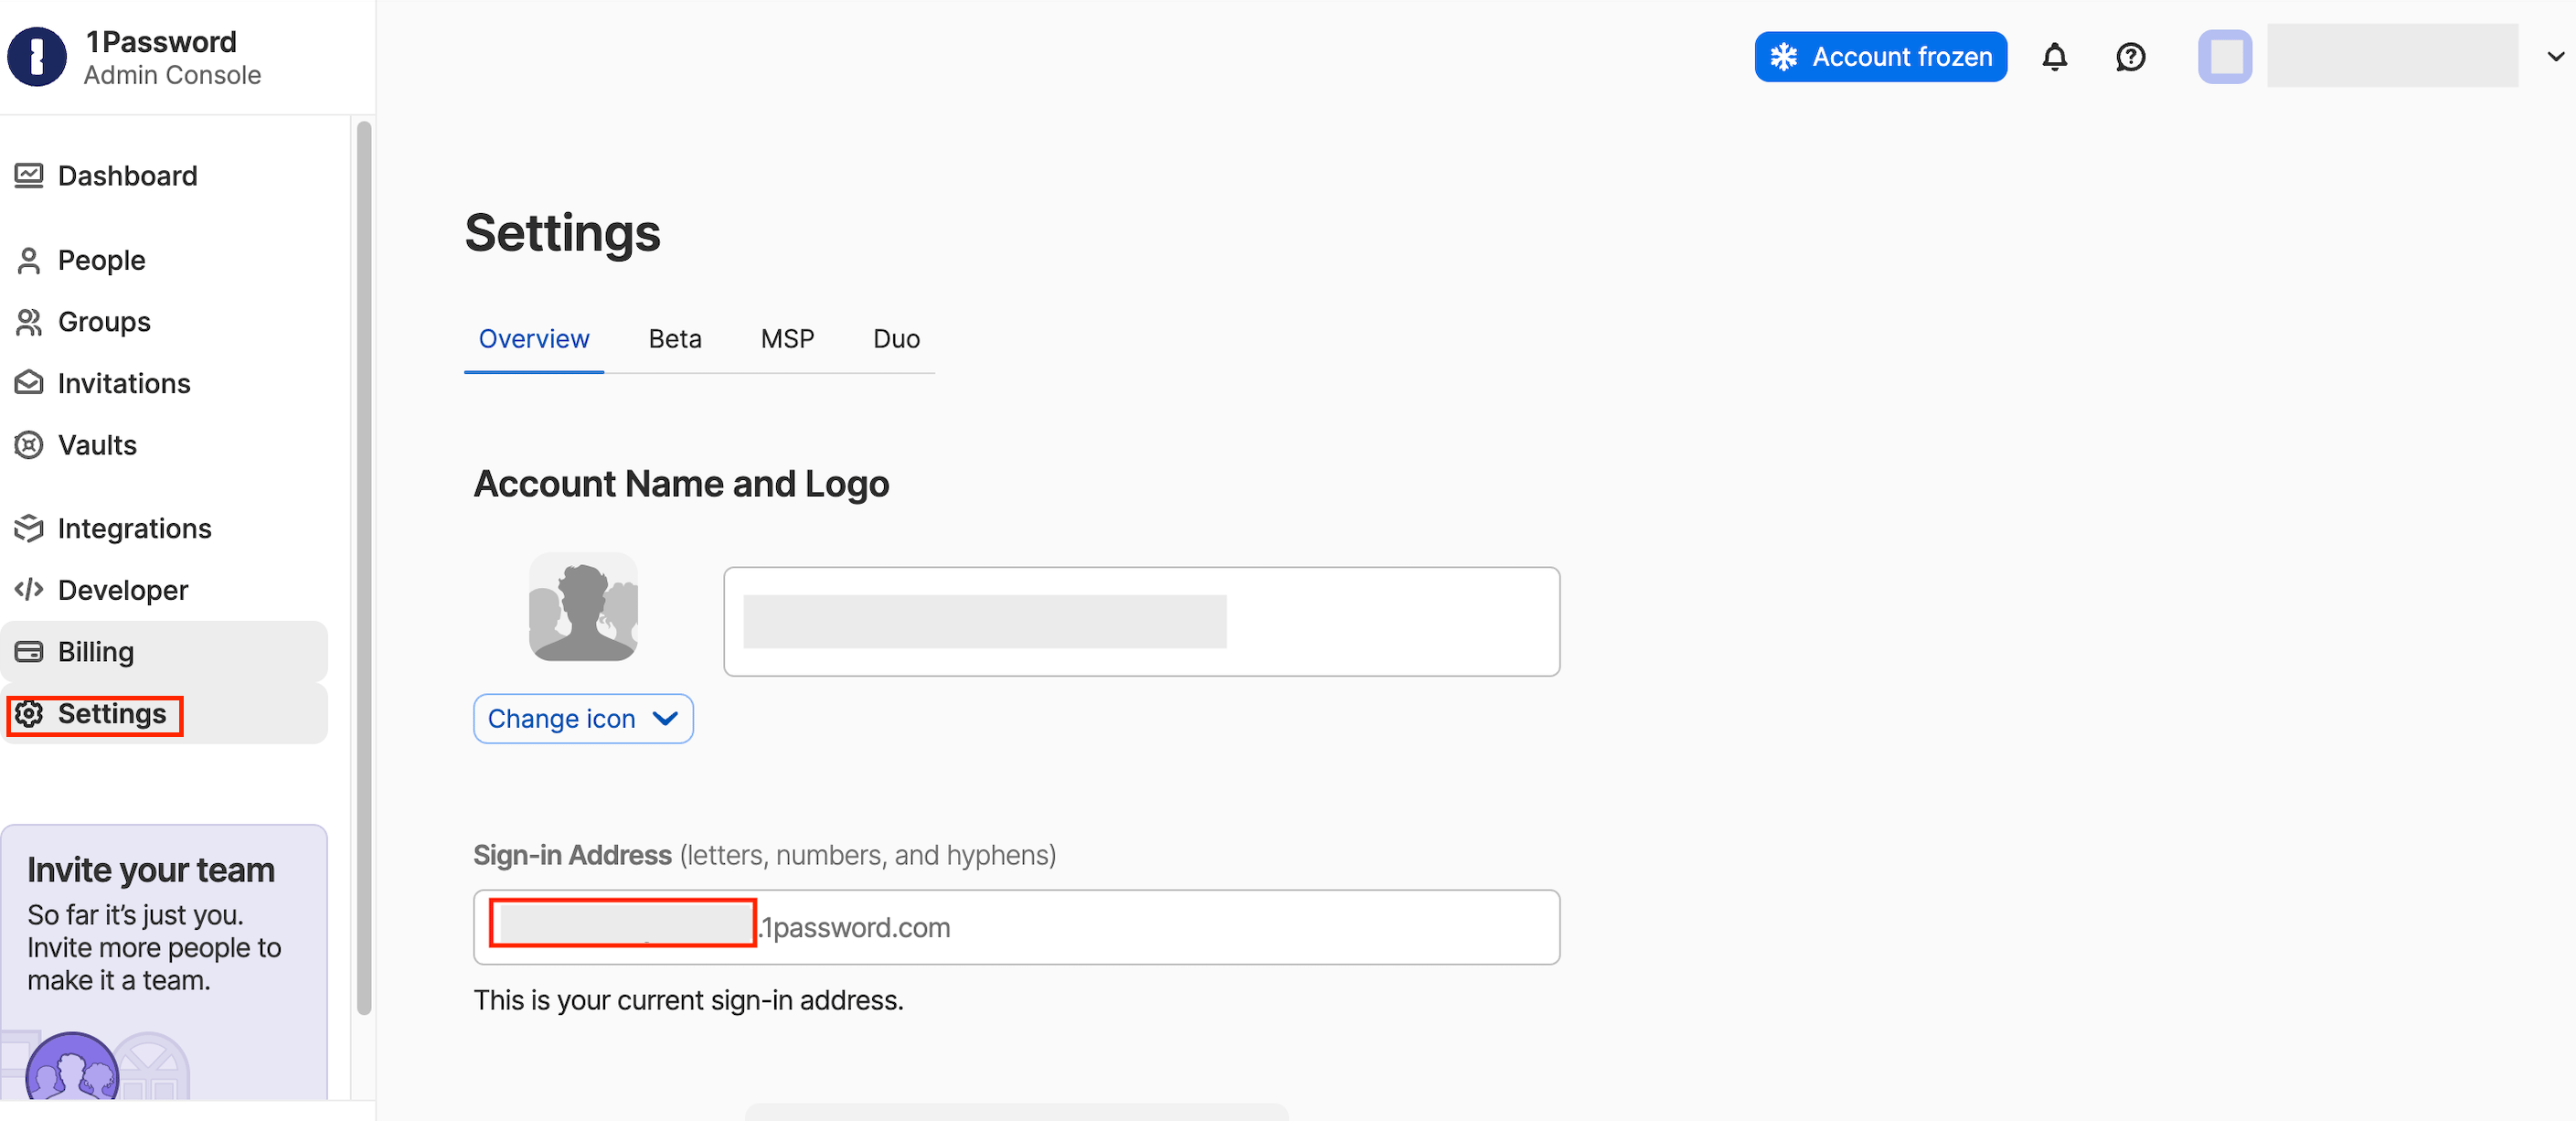This screenshot has width=2576, height=1121.
Task: Click the '.1password.com' domain suffix
Action: (x=855, y=927)
